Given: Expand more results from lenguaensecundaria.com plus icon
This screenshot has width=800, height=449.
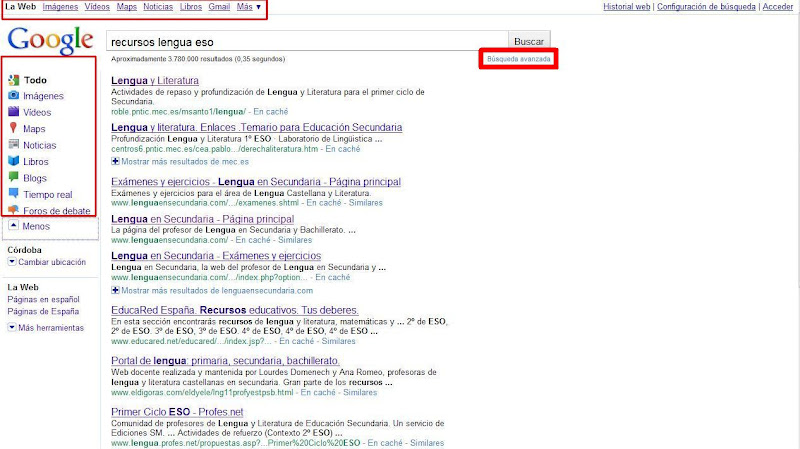Looking at the screenshot, I should 115,290.
